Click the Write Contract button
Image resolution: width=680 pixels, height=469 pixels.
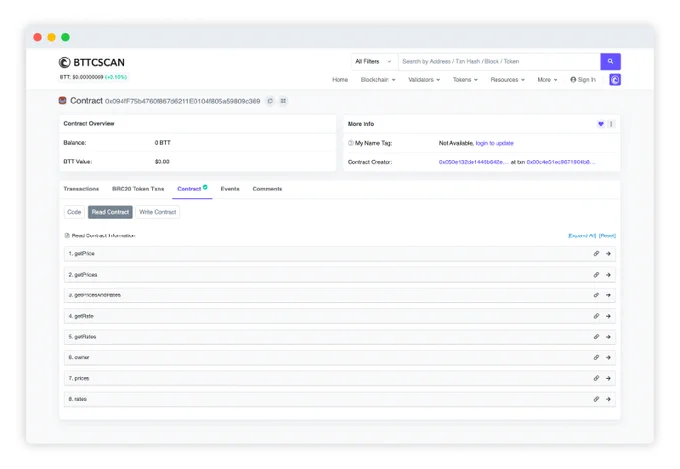tap(157, 212)
